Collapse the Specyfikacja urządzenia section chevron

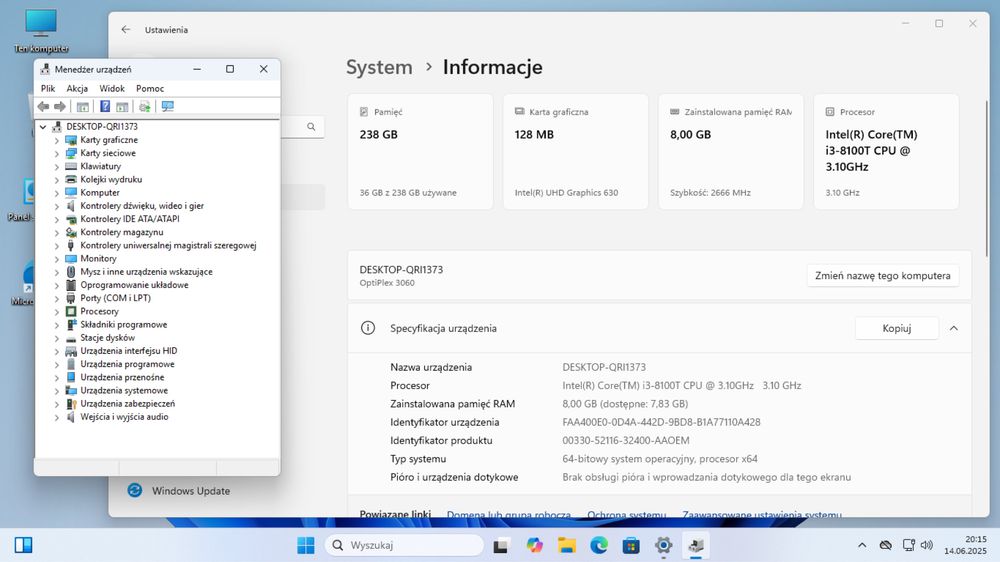click(954, 328)
